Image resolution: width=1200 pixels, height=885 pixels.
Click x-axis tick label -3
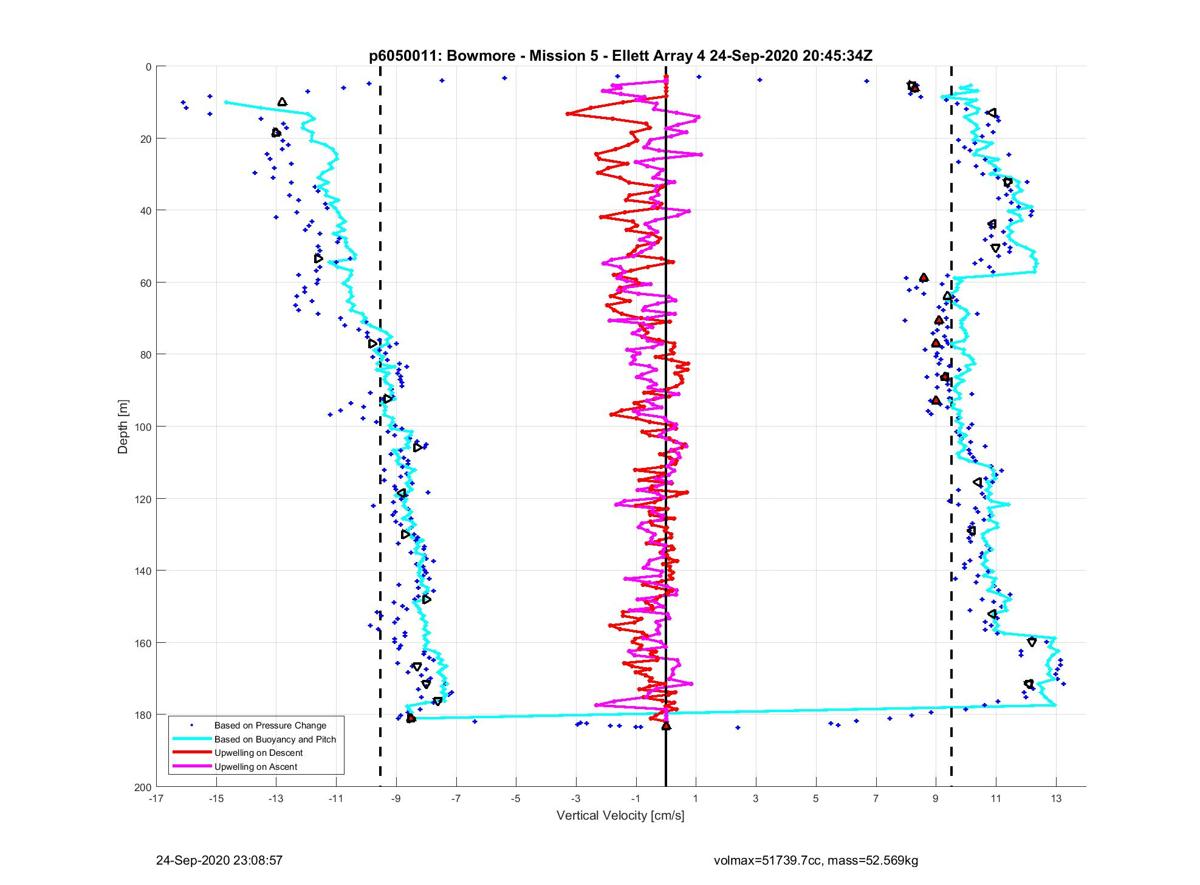(x=576, y=799)
